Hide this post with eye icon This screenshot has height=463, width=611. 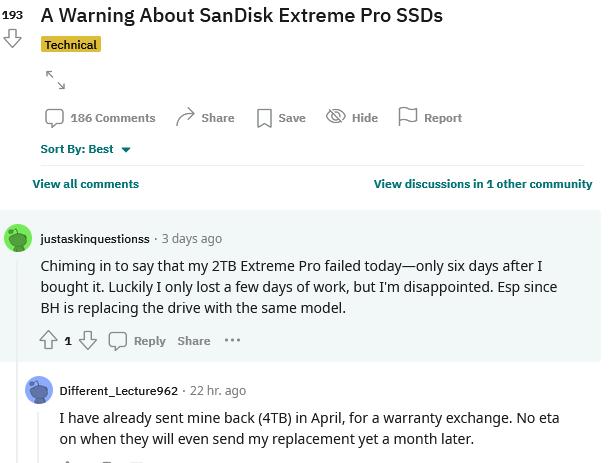[x=352, y=118]
